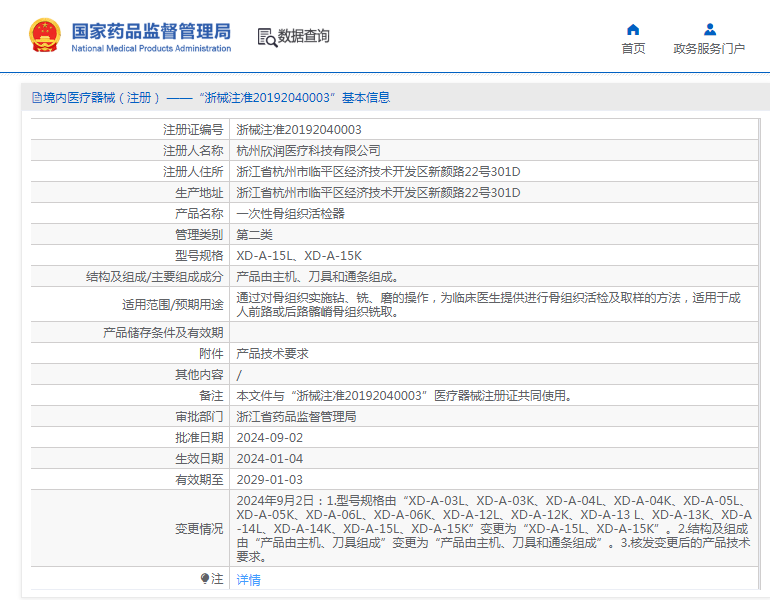Open the 首页 text link

(x=633, y=49)
